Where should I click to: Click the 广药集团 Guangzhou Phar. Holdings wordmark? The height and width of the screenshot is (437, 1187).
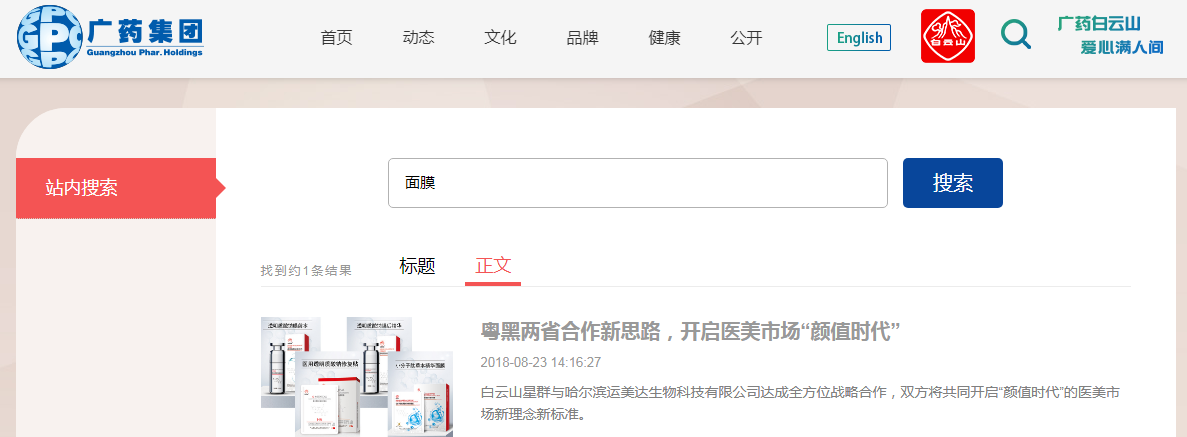(x=145, y=38)
